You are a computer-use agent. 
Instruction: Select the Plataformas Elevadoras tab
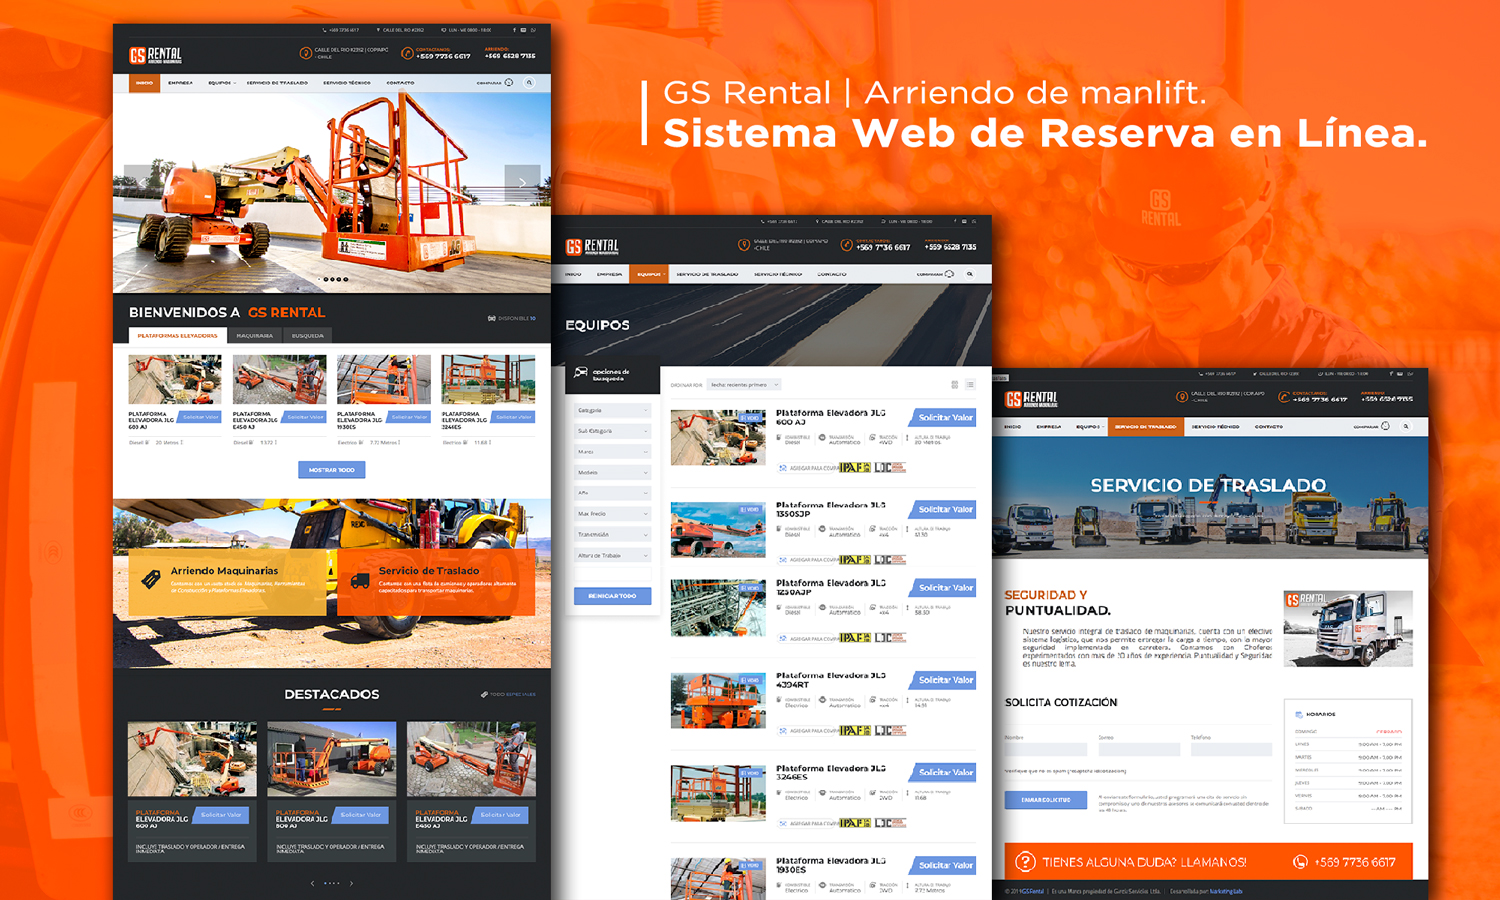pyautogui.click(x=177, y=336)
